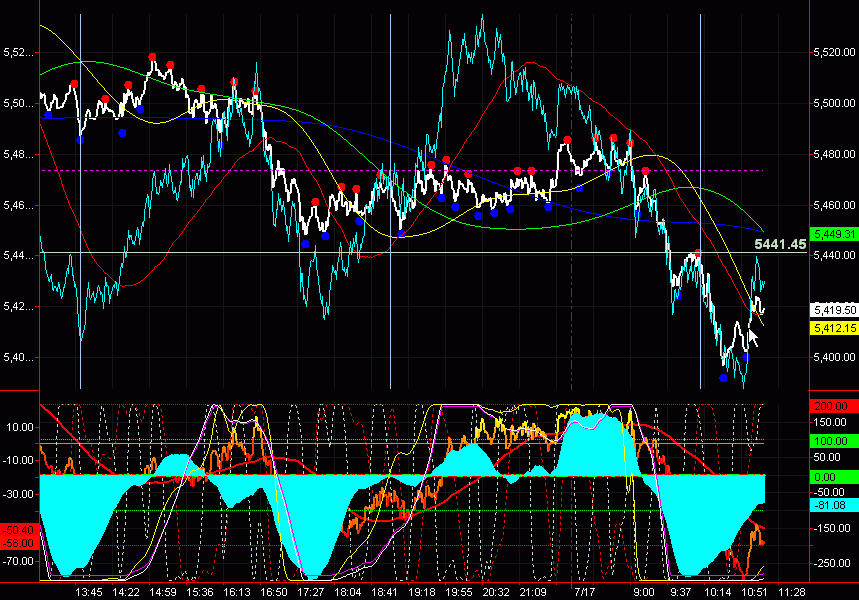Click the -250.00 indicator axis label

coord(832,563)
